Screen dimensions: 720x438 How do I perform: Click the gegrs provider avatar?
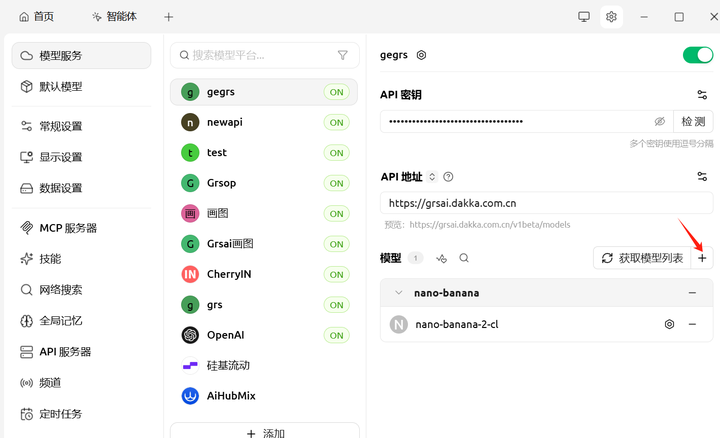coord(190,92)
